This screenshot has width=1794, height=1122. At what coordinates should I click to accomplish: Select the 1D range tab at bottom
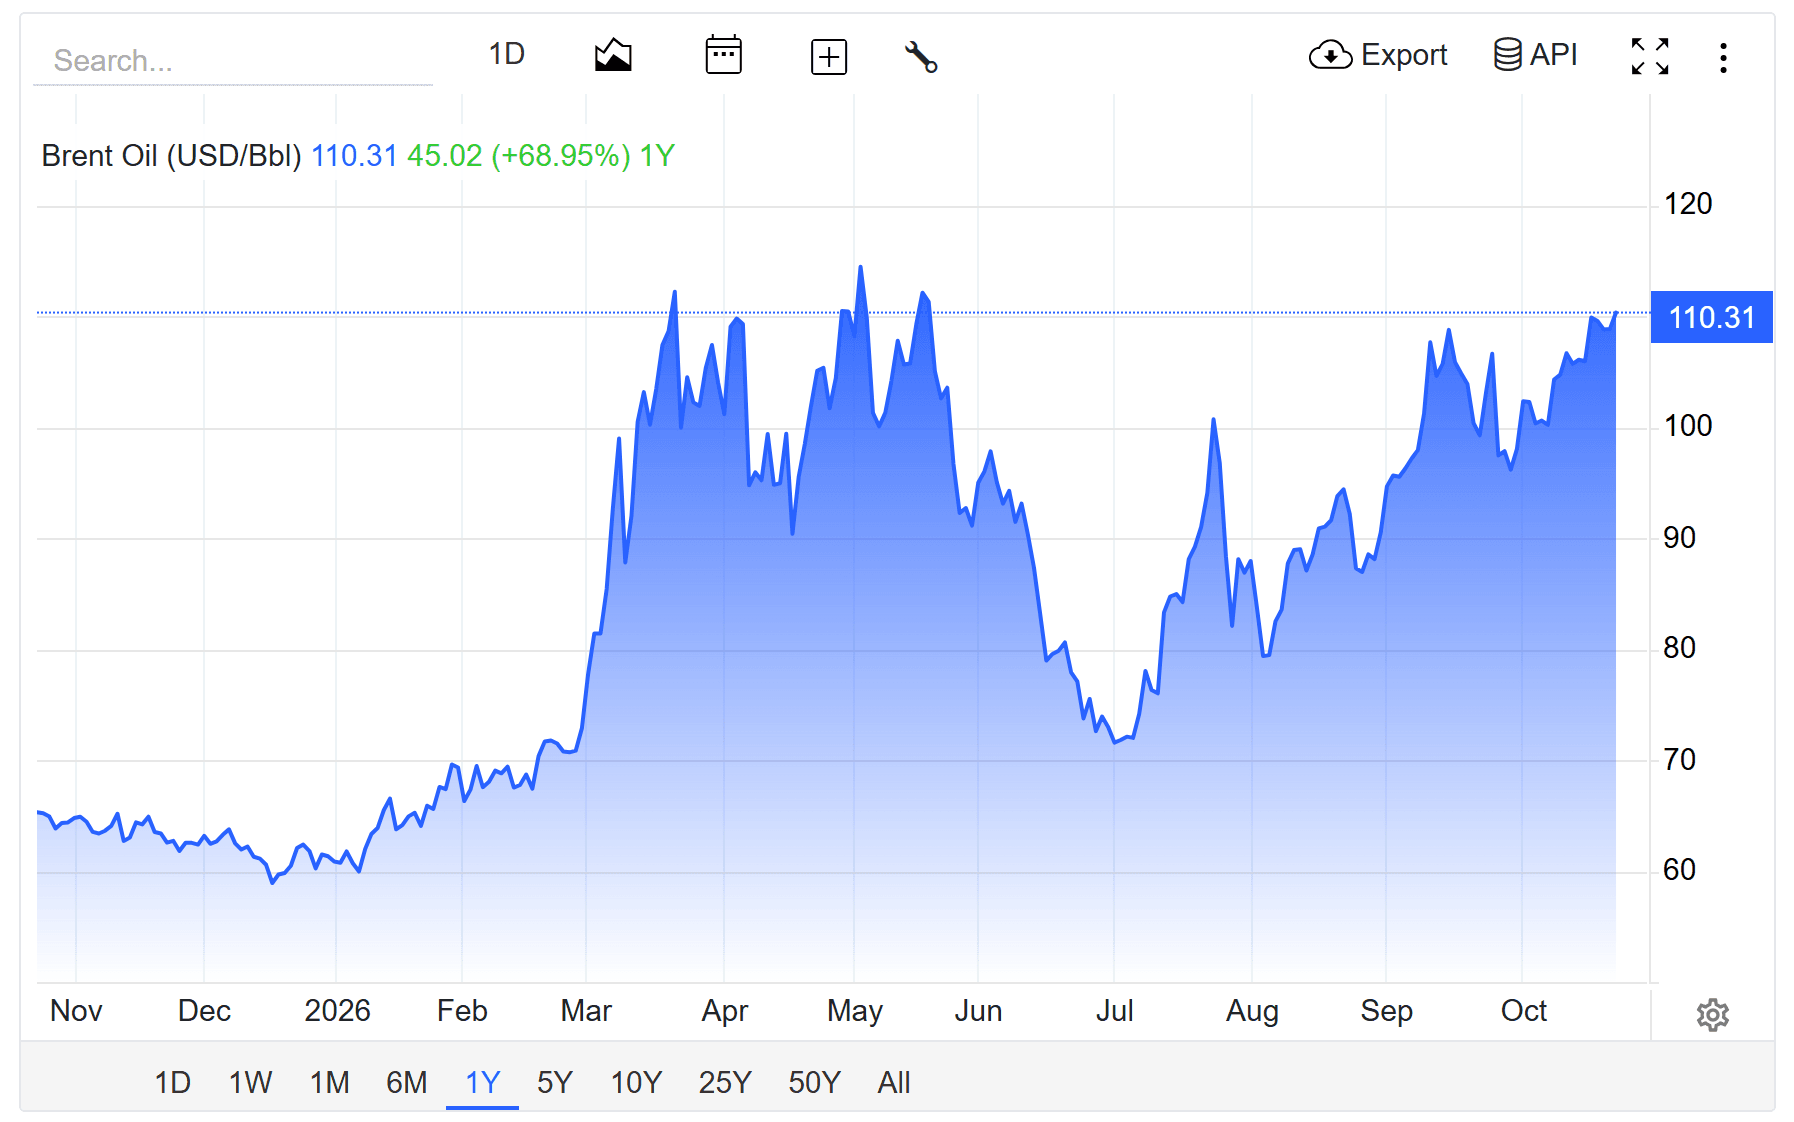(x=172, y=1082)
